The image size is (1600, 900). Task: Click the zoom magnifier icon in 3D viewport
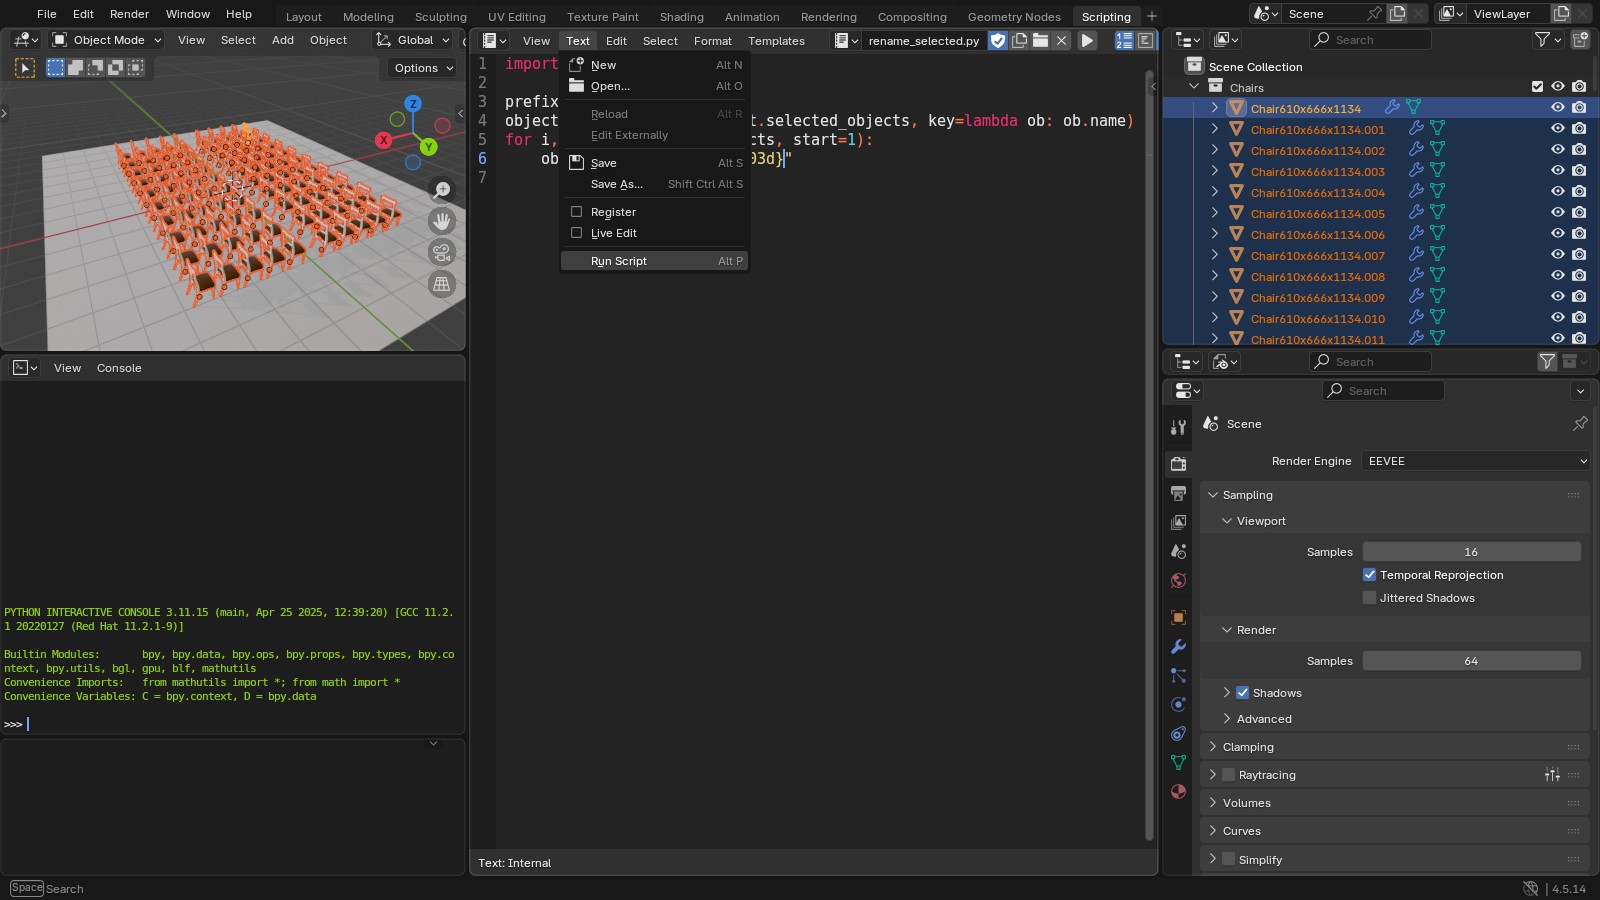point(441,190)
